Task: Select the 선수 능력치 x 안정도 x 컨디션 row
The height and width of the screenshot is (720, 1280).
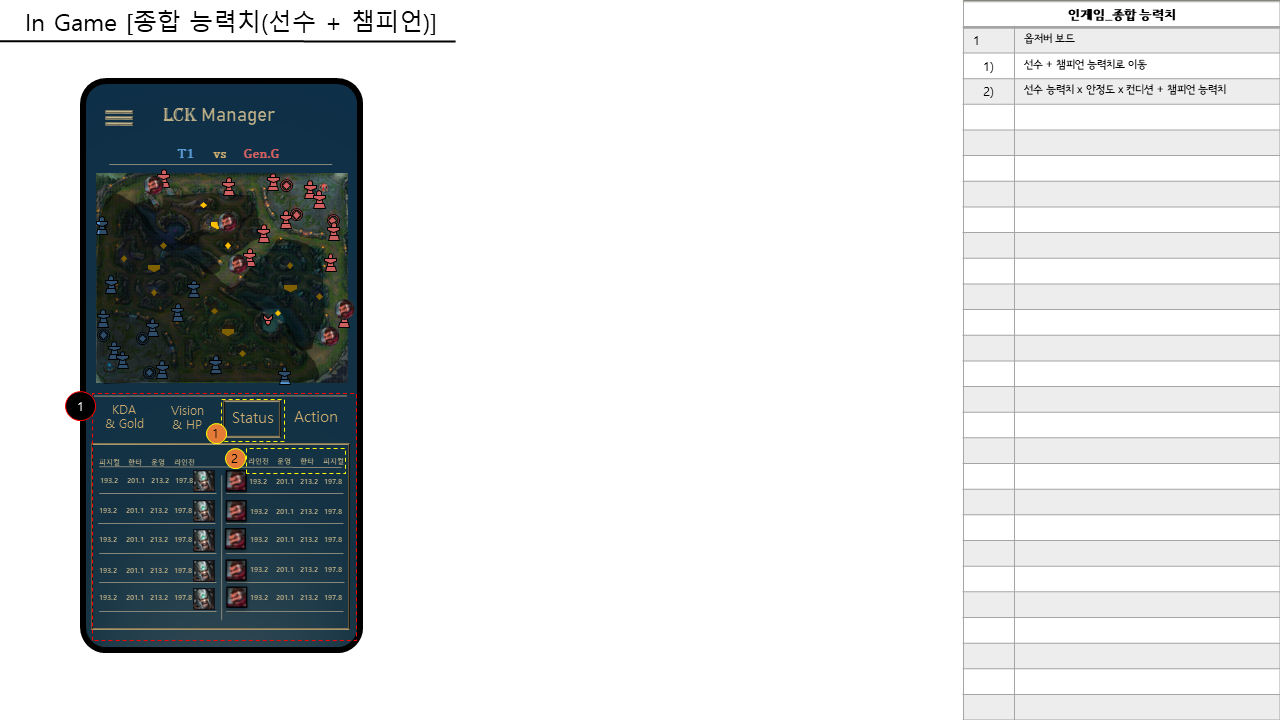Action: [x=1121, y=91]
